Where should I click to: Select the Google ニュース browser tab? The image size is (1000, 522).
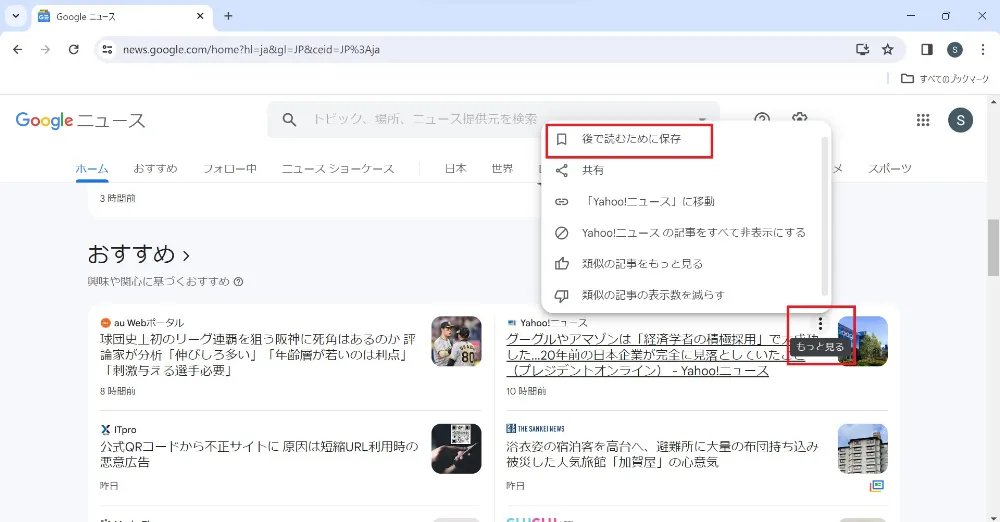pos(121,16)
